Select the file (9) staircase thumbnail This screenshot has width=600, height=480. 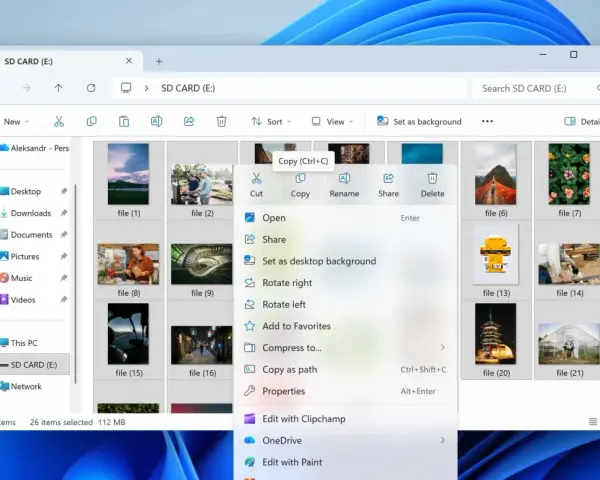click(202, 264)
